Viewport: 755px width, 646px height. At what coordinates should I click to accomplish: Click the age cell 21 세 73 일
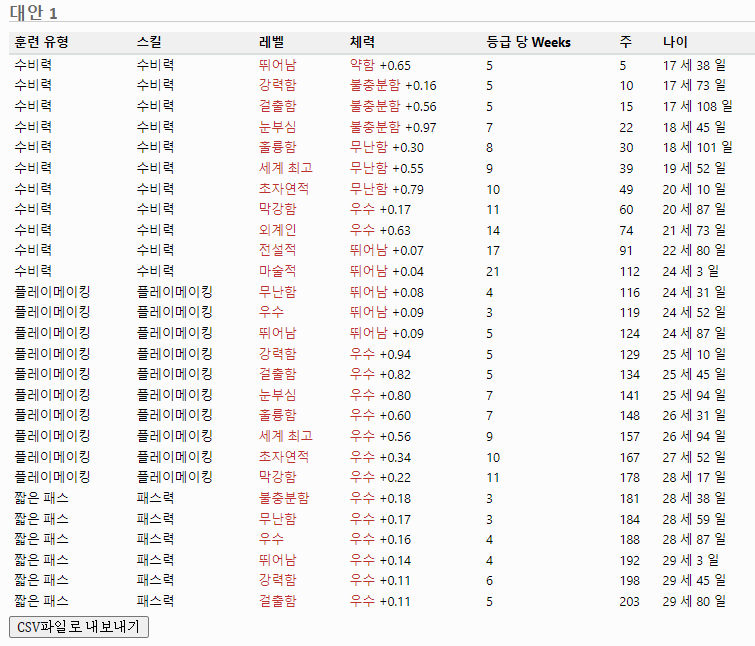(694, 230)
